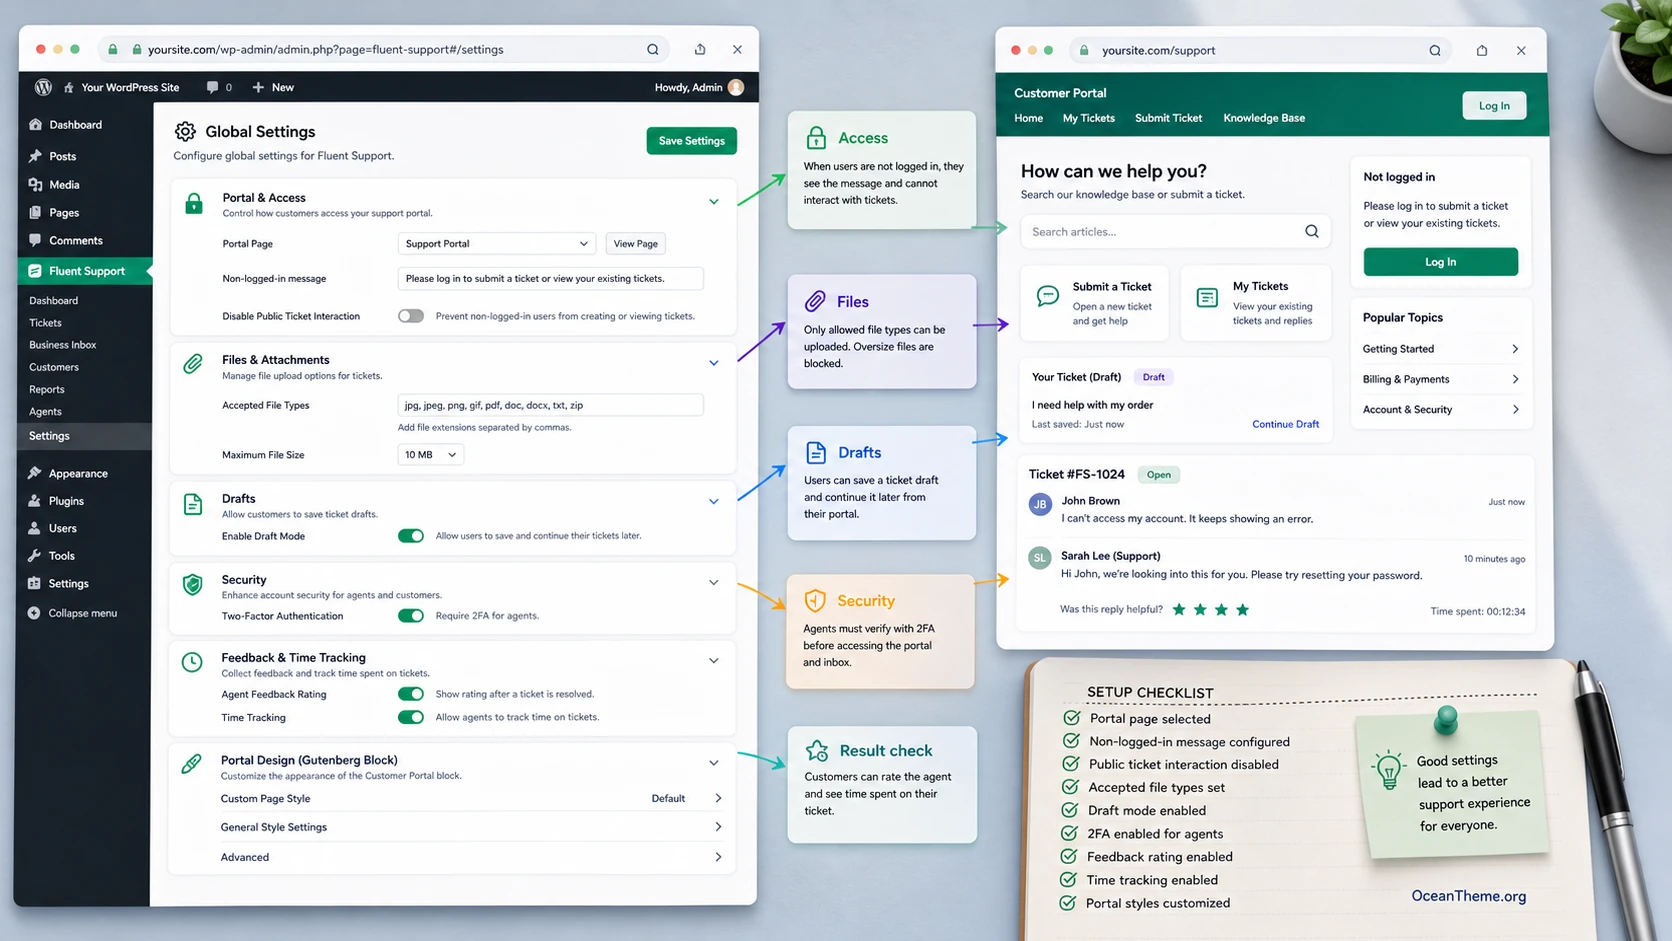This screenshot has height=941, width=1672.
Task: Click the search magnifier in articles field
Action: coord(1311,232)
